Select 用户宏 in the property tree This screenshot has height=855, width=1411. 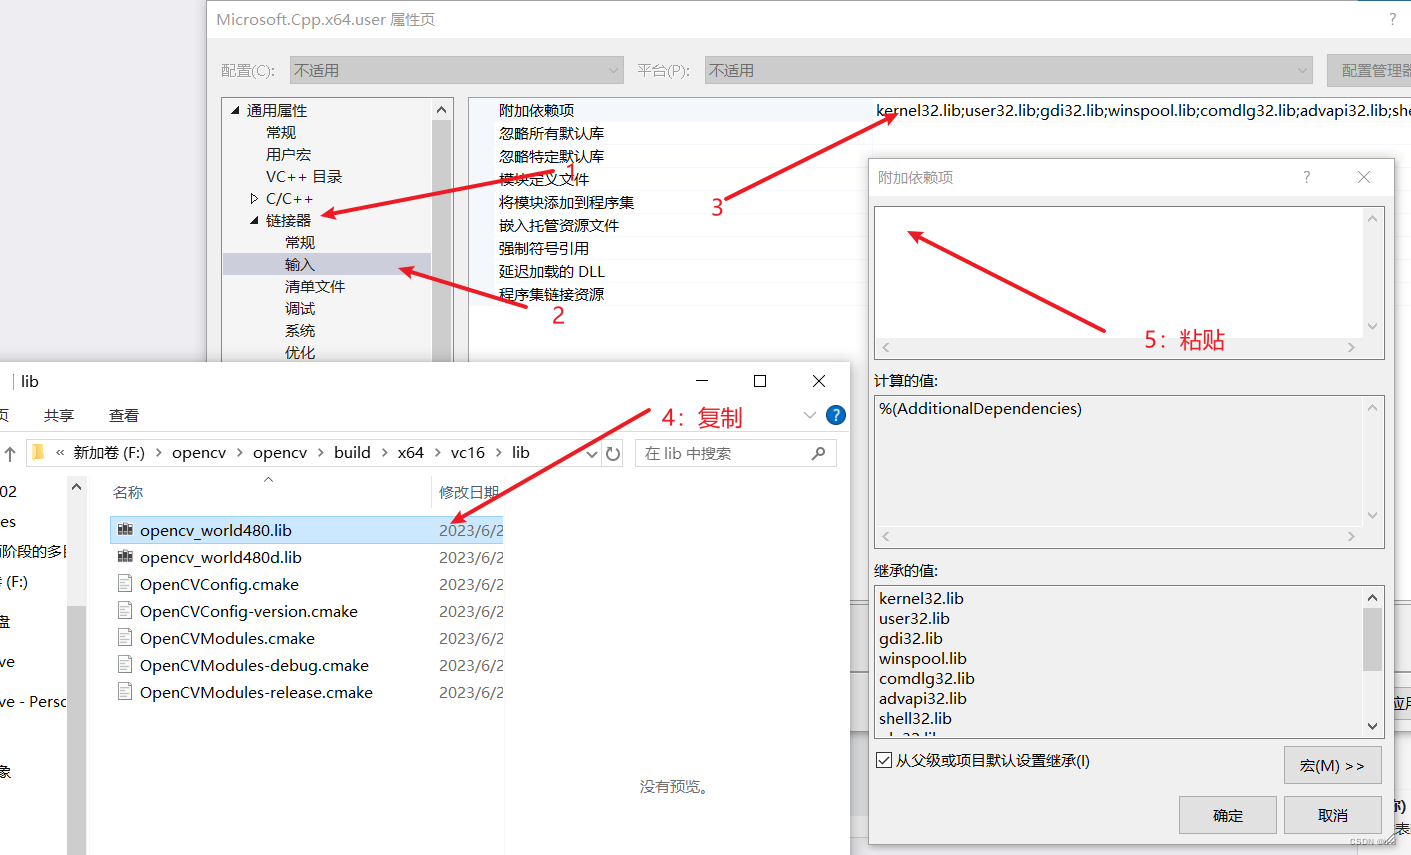[288, 155]
